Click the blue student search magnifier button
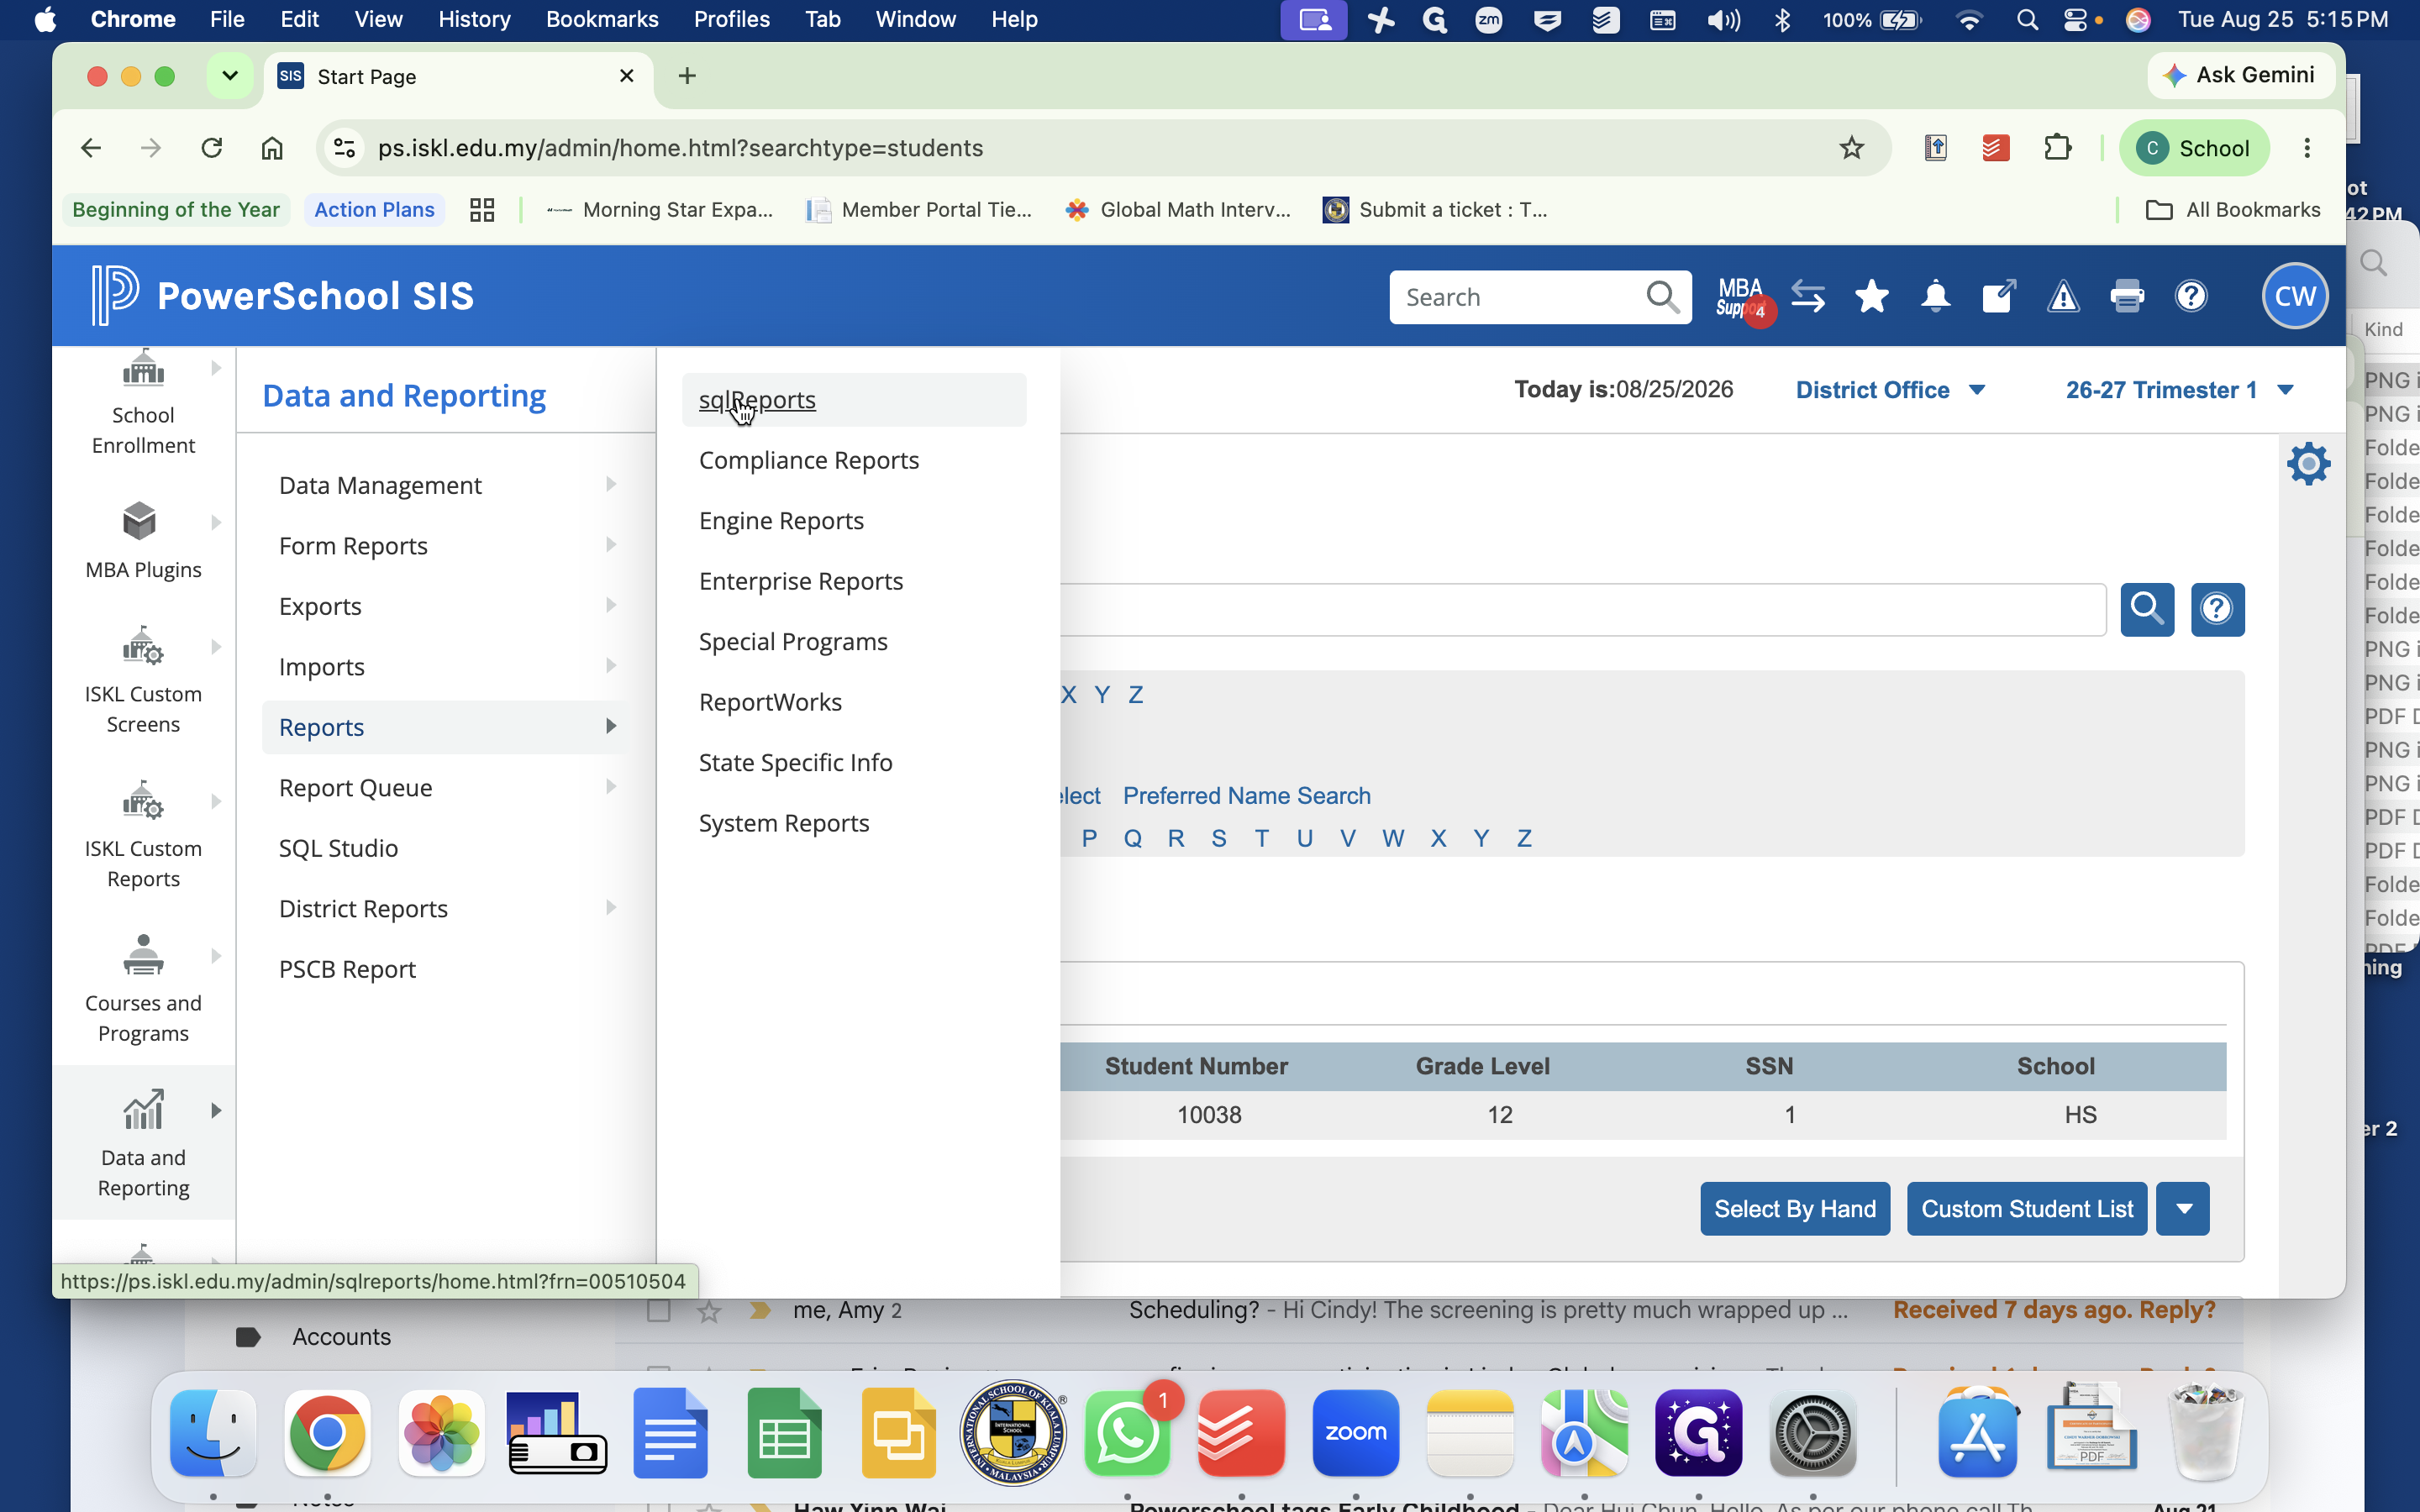The image size is (2420, 1512). click(2147, 609)
